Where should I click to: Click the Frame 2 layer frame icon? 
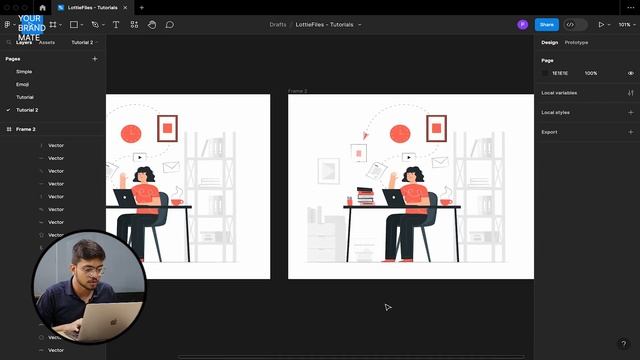pos(9,129)
